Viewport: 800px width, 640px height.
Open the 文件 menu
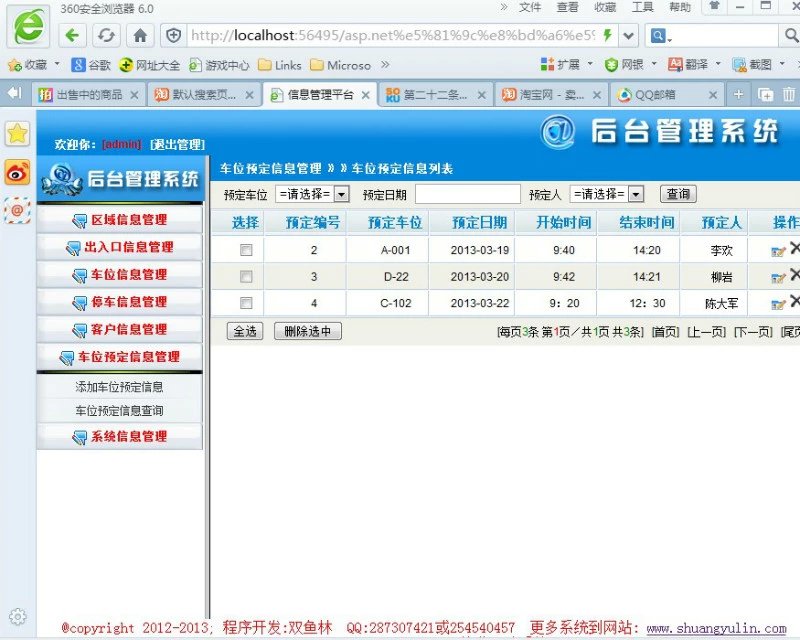(530, 7)
